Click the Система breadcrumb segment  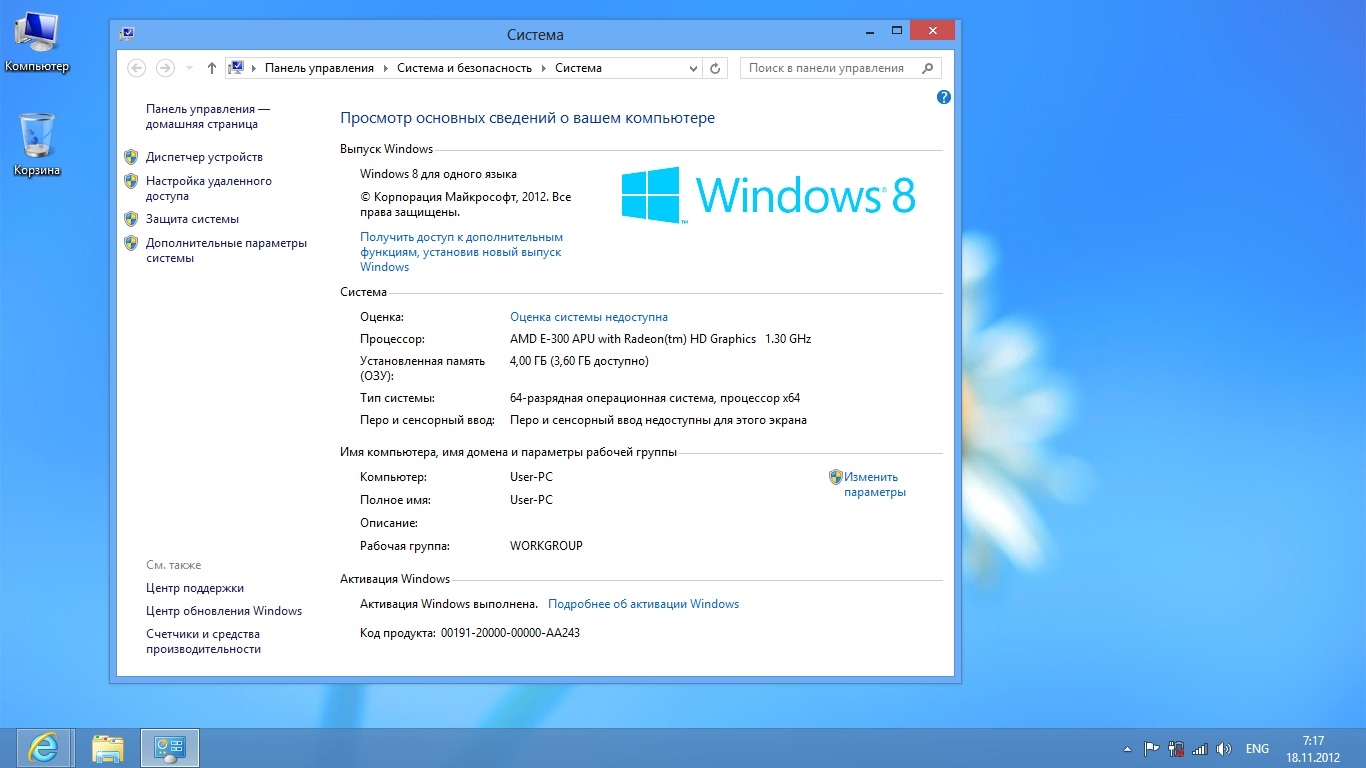pos(578,68)
